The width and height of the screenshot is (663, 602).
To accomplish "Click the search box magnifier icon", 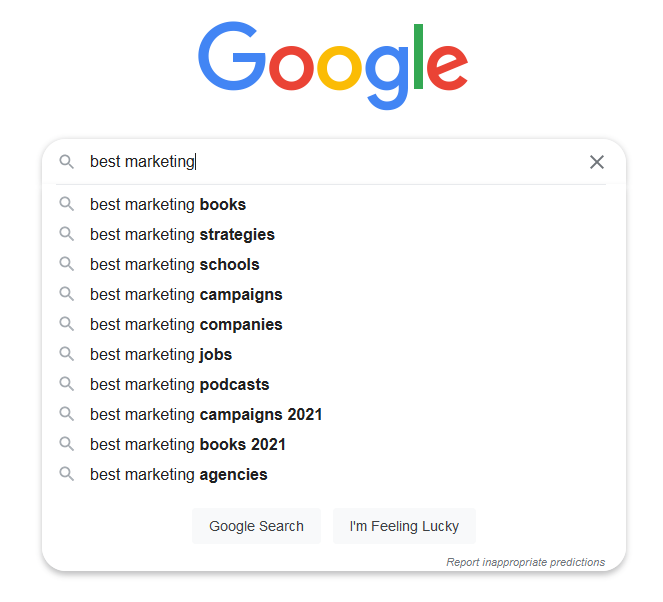I will [x=66, y=161].
